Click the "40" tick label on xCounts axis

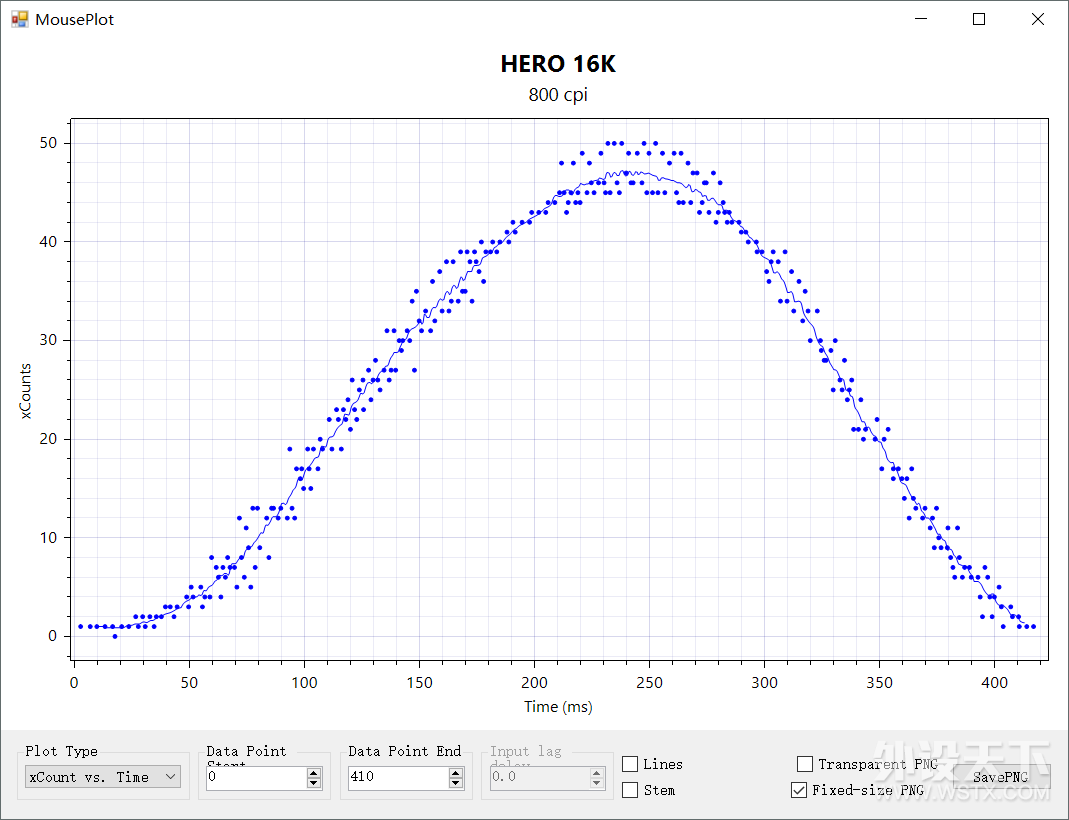48,242
